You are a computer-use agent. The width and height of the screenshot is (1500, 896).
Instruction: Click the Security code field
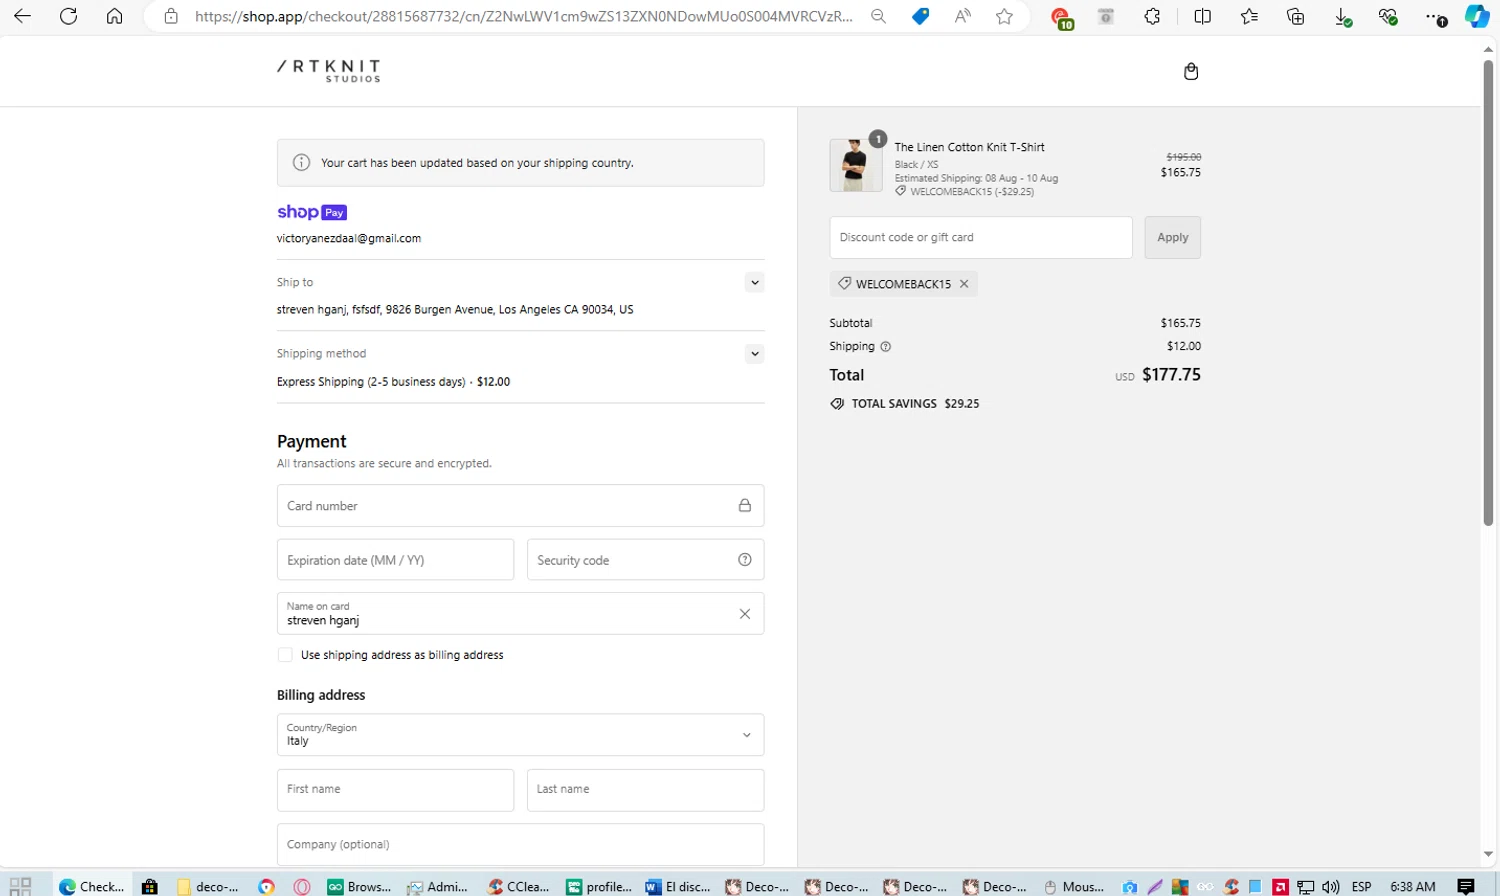tap(645, 560)
